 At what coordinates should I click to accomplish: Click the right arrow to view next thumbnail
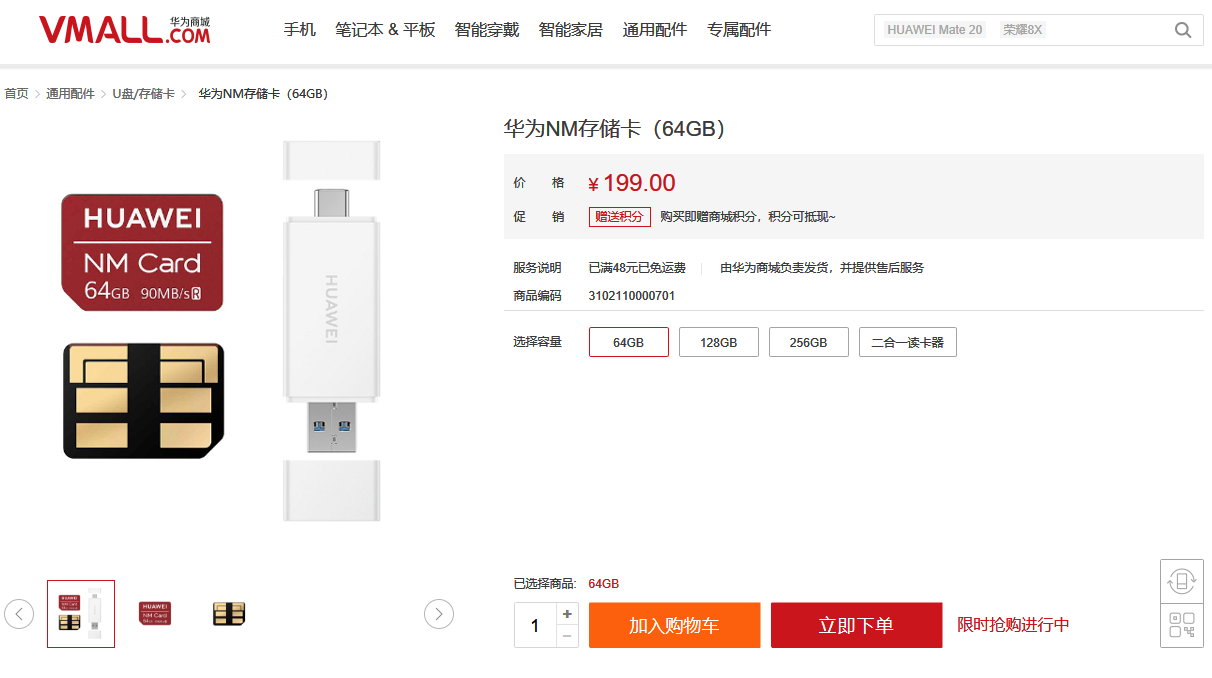pyautogui.click(x=439, y=614)
